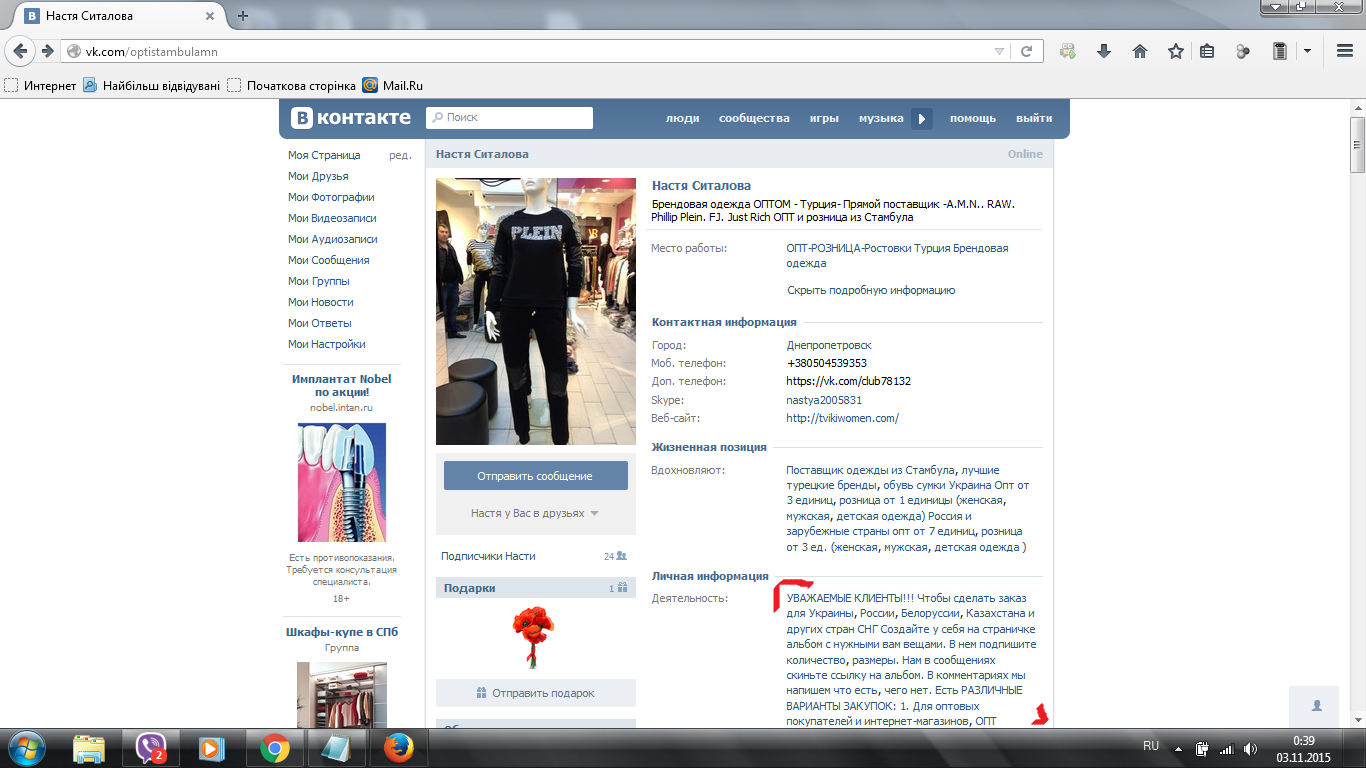Click the gift icon beside Подарки count
1366x768 pixels.
[x=622, y=588]
